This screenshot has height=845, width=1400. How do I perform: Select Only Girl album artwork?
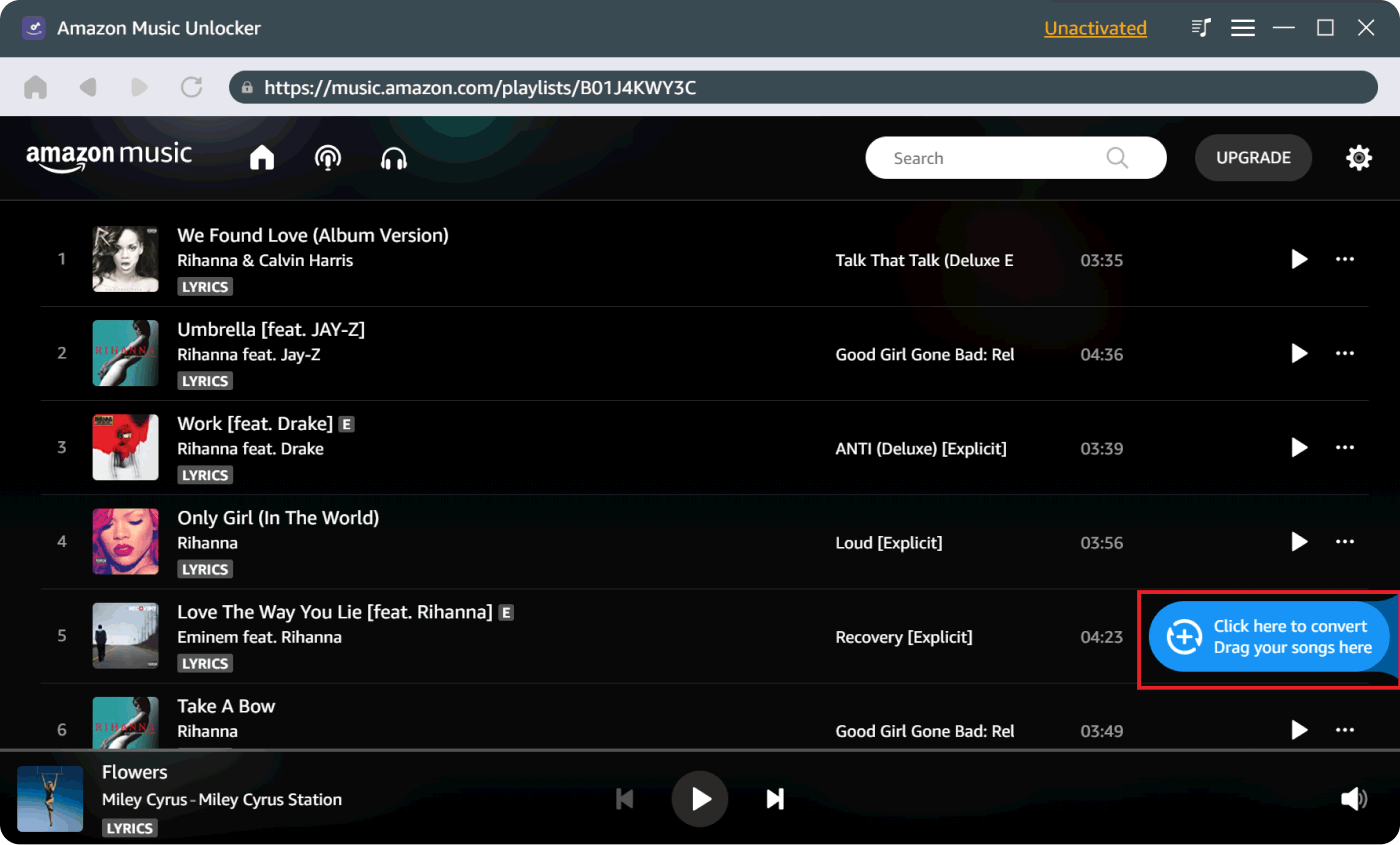125,541
